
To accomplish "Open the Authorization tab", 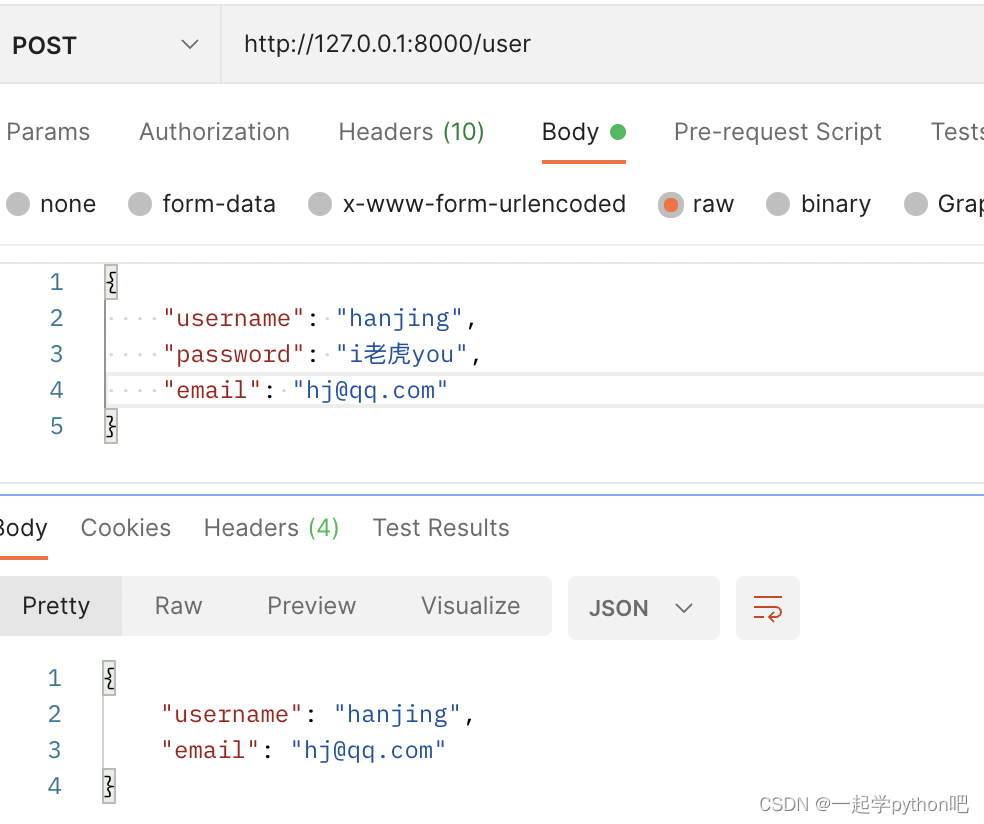I will pos(214,132).
